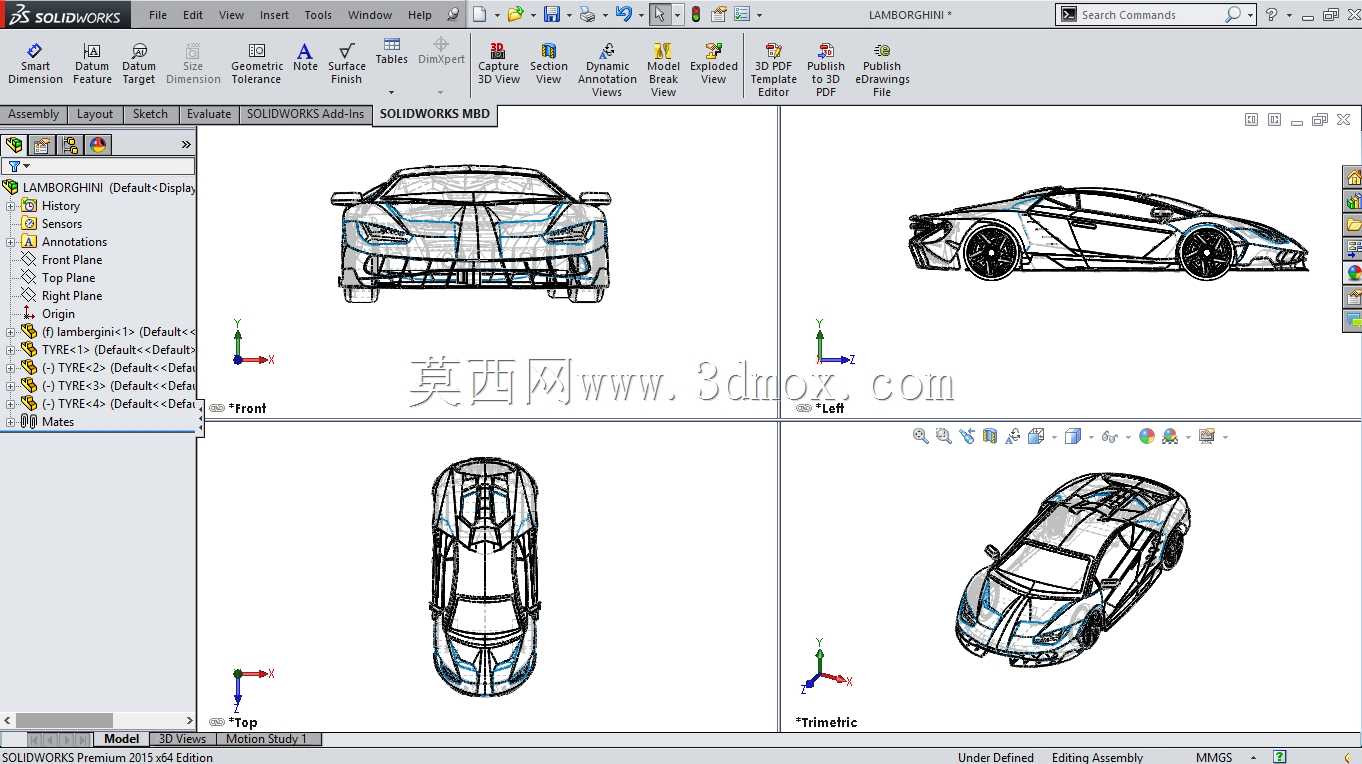The width and height of the screenshot is (1362, 764).
Task: Open the Tools menu
Action: click(318, 15)
